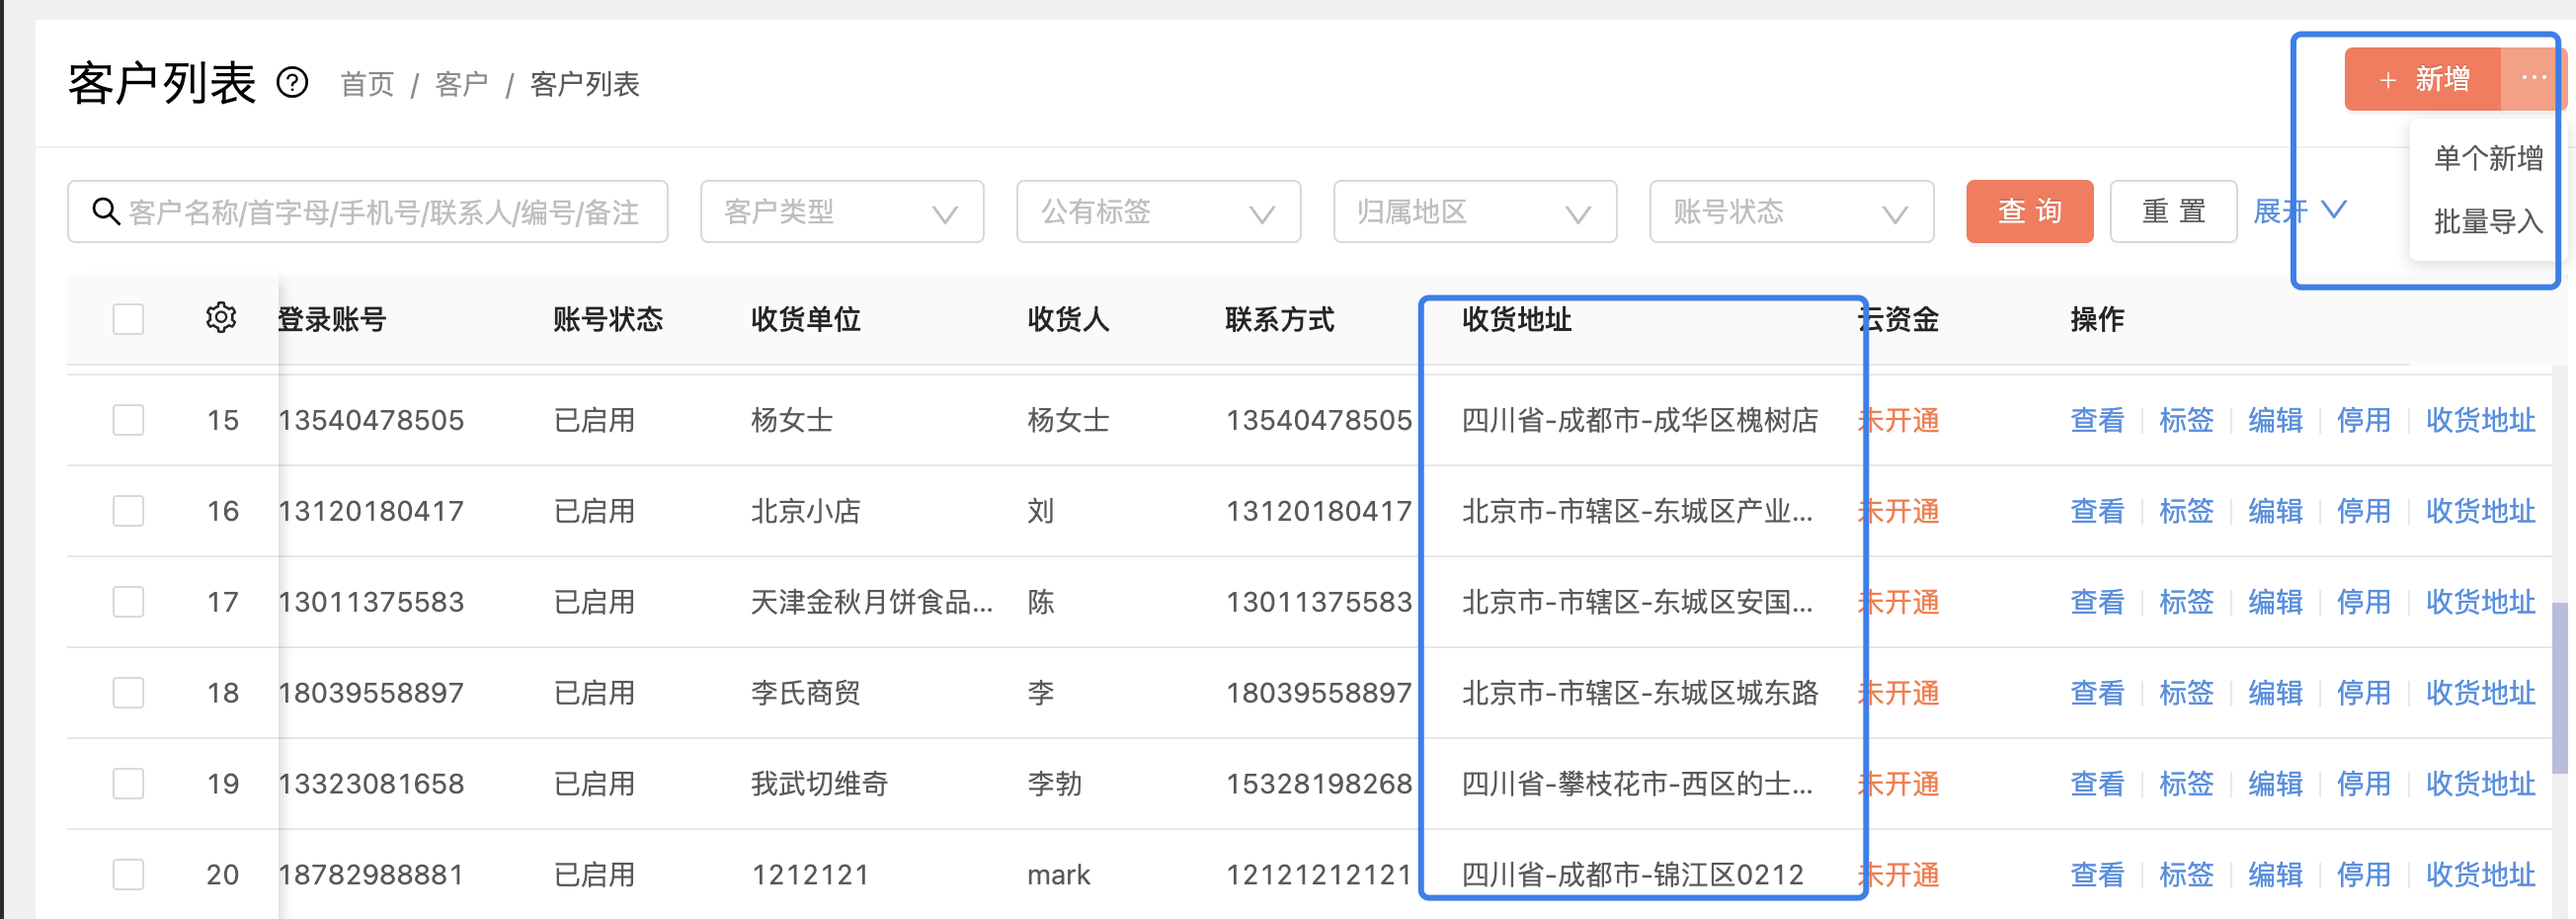Open the more options ellipsis button

click(2533, 78)
